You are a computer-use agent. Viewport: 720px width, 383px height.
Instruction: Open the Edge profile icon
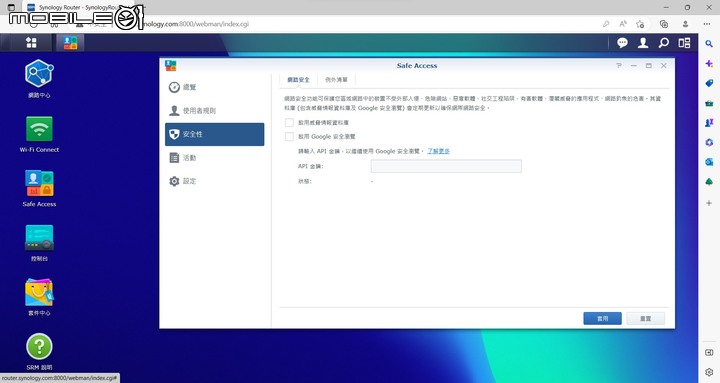point(685,24)
